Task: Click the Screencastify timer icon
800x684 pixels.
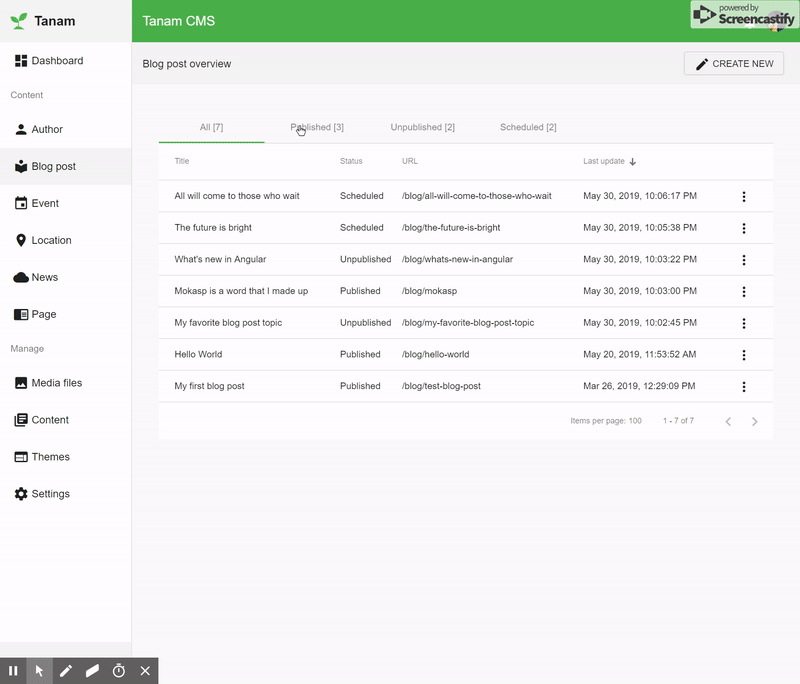Action: coord(119,671)
